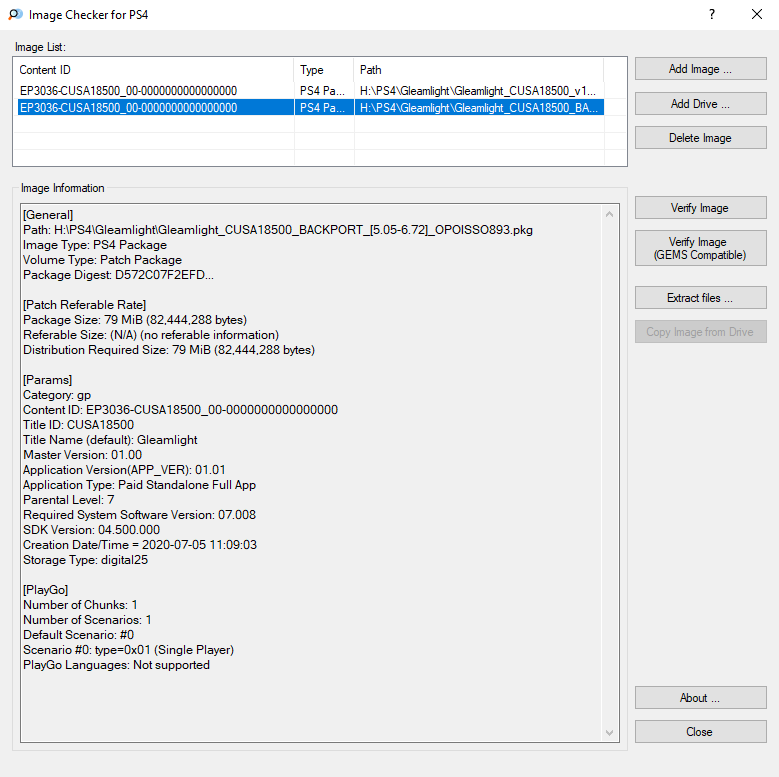Image resolution: width=779 pixels, height=777 pixels.
Task: Open the Extract files dialog
Action: pos(701,298)
